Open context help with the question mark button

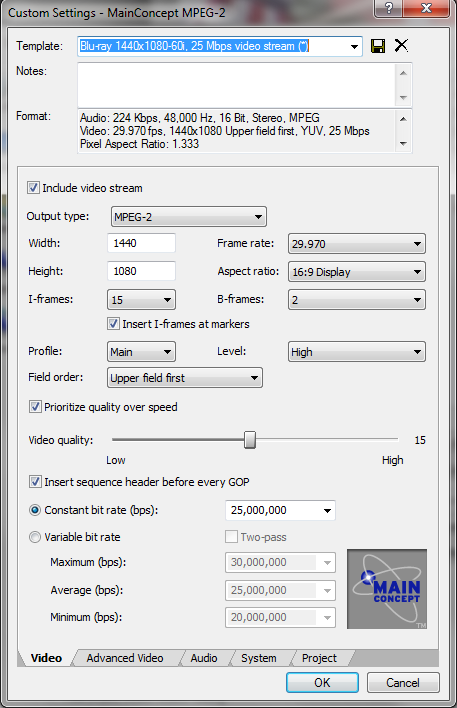pos(389,8)
